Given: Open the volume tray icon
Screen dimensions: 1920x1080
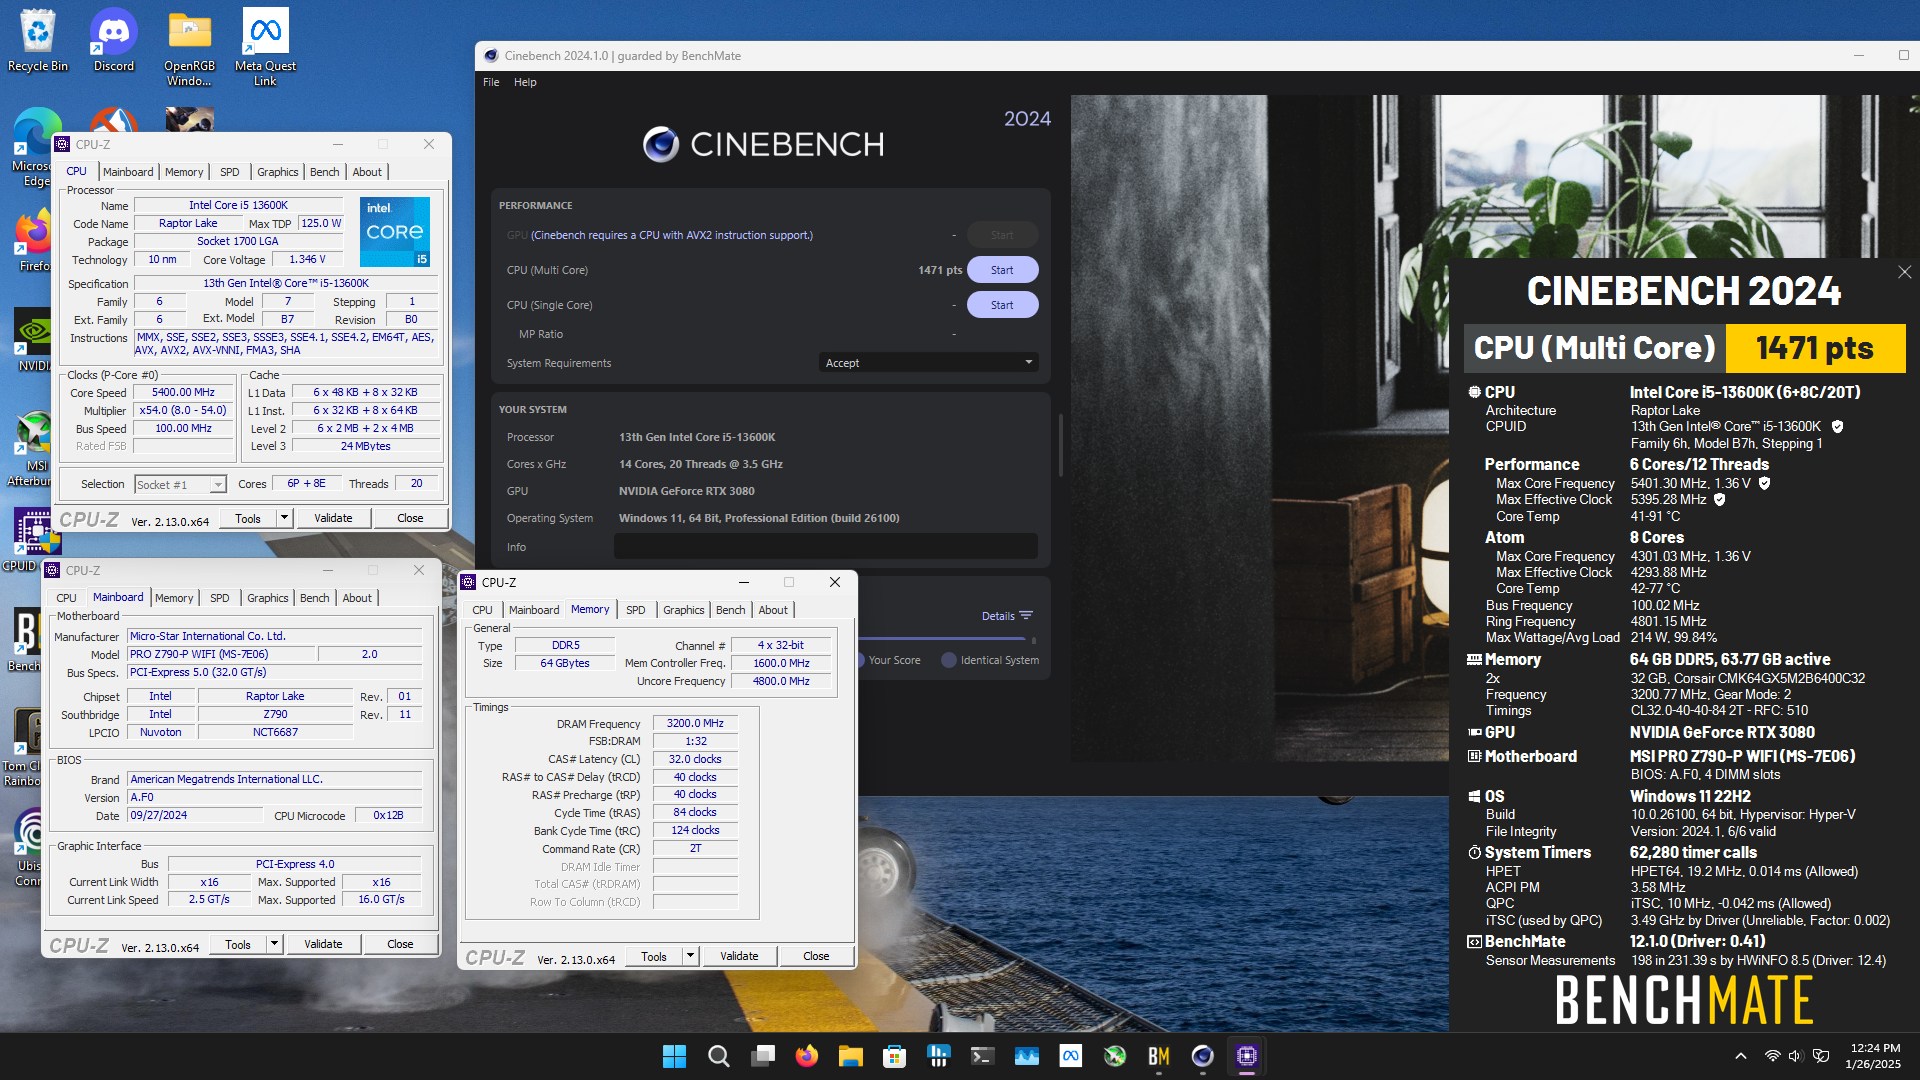Looking at the screenshot, I should (x=1794, y=1056).
